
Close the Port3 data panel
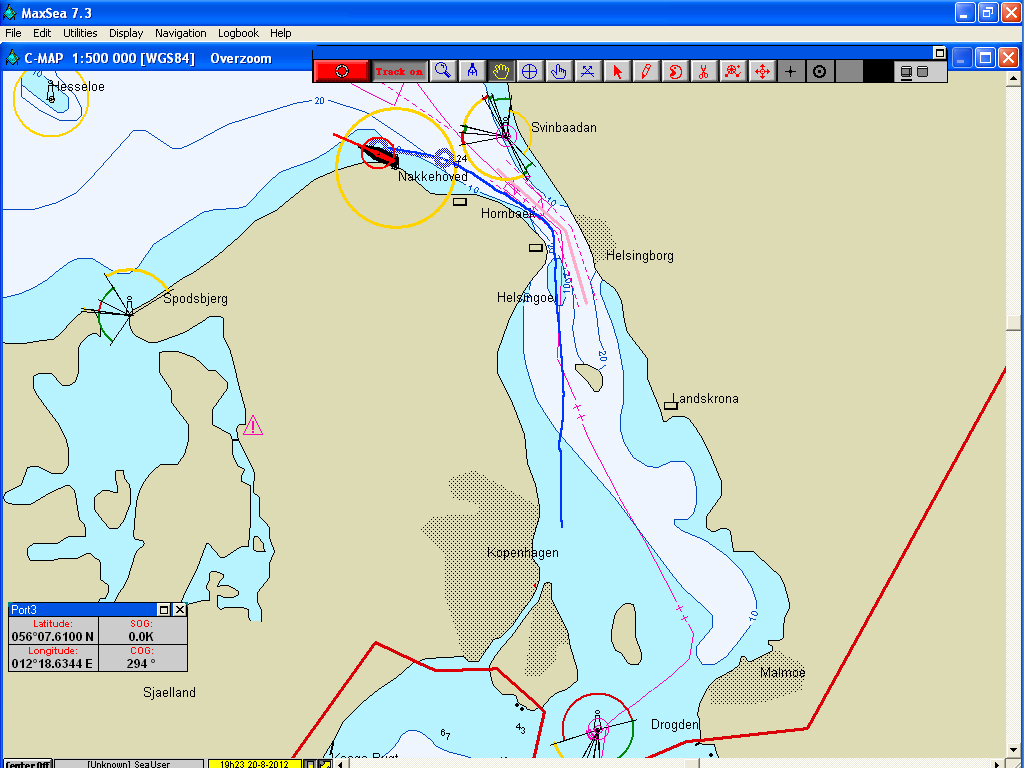pos(180,609)
